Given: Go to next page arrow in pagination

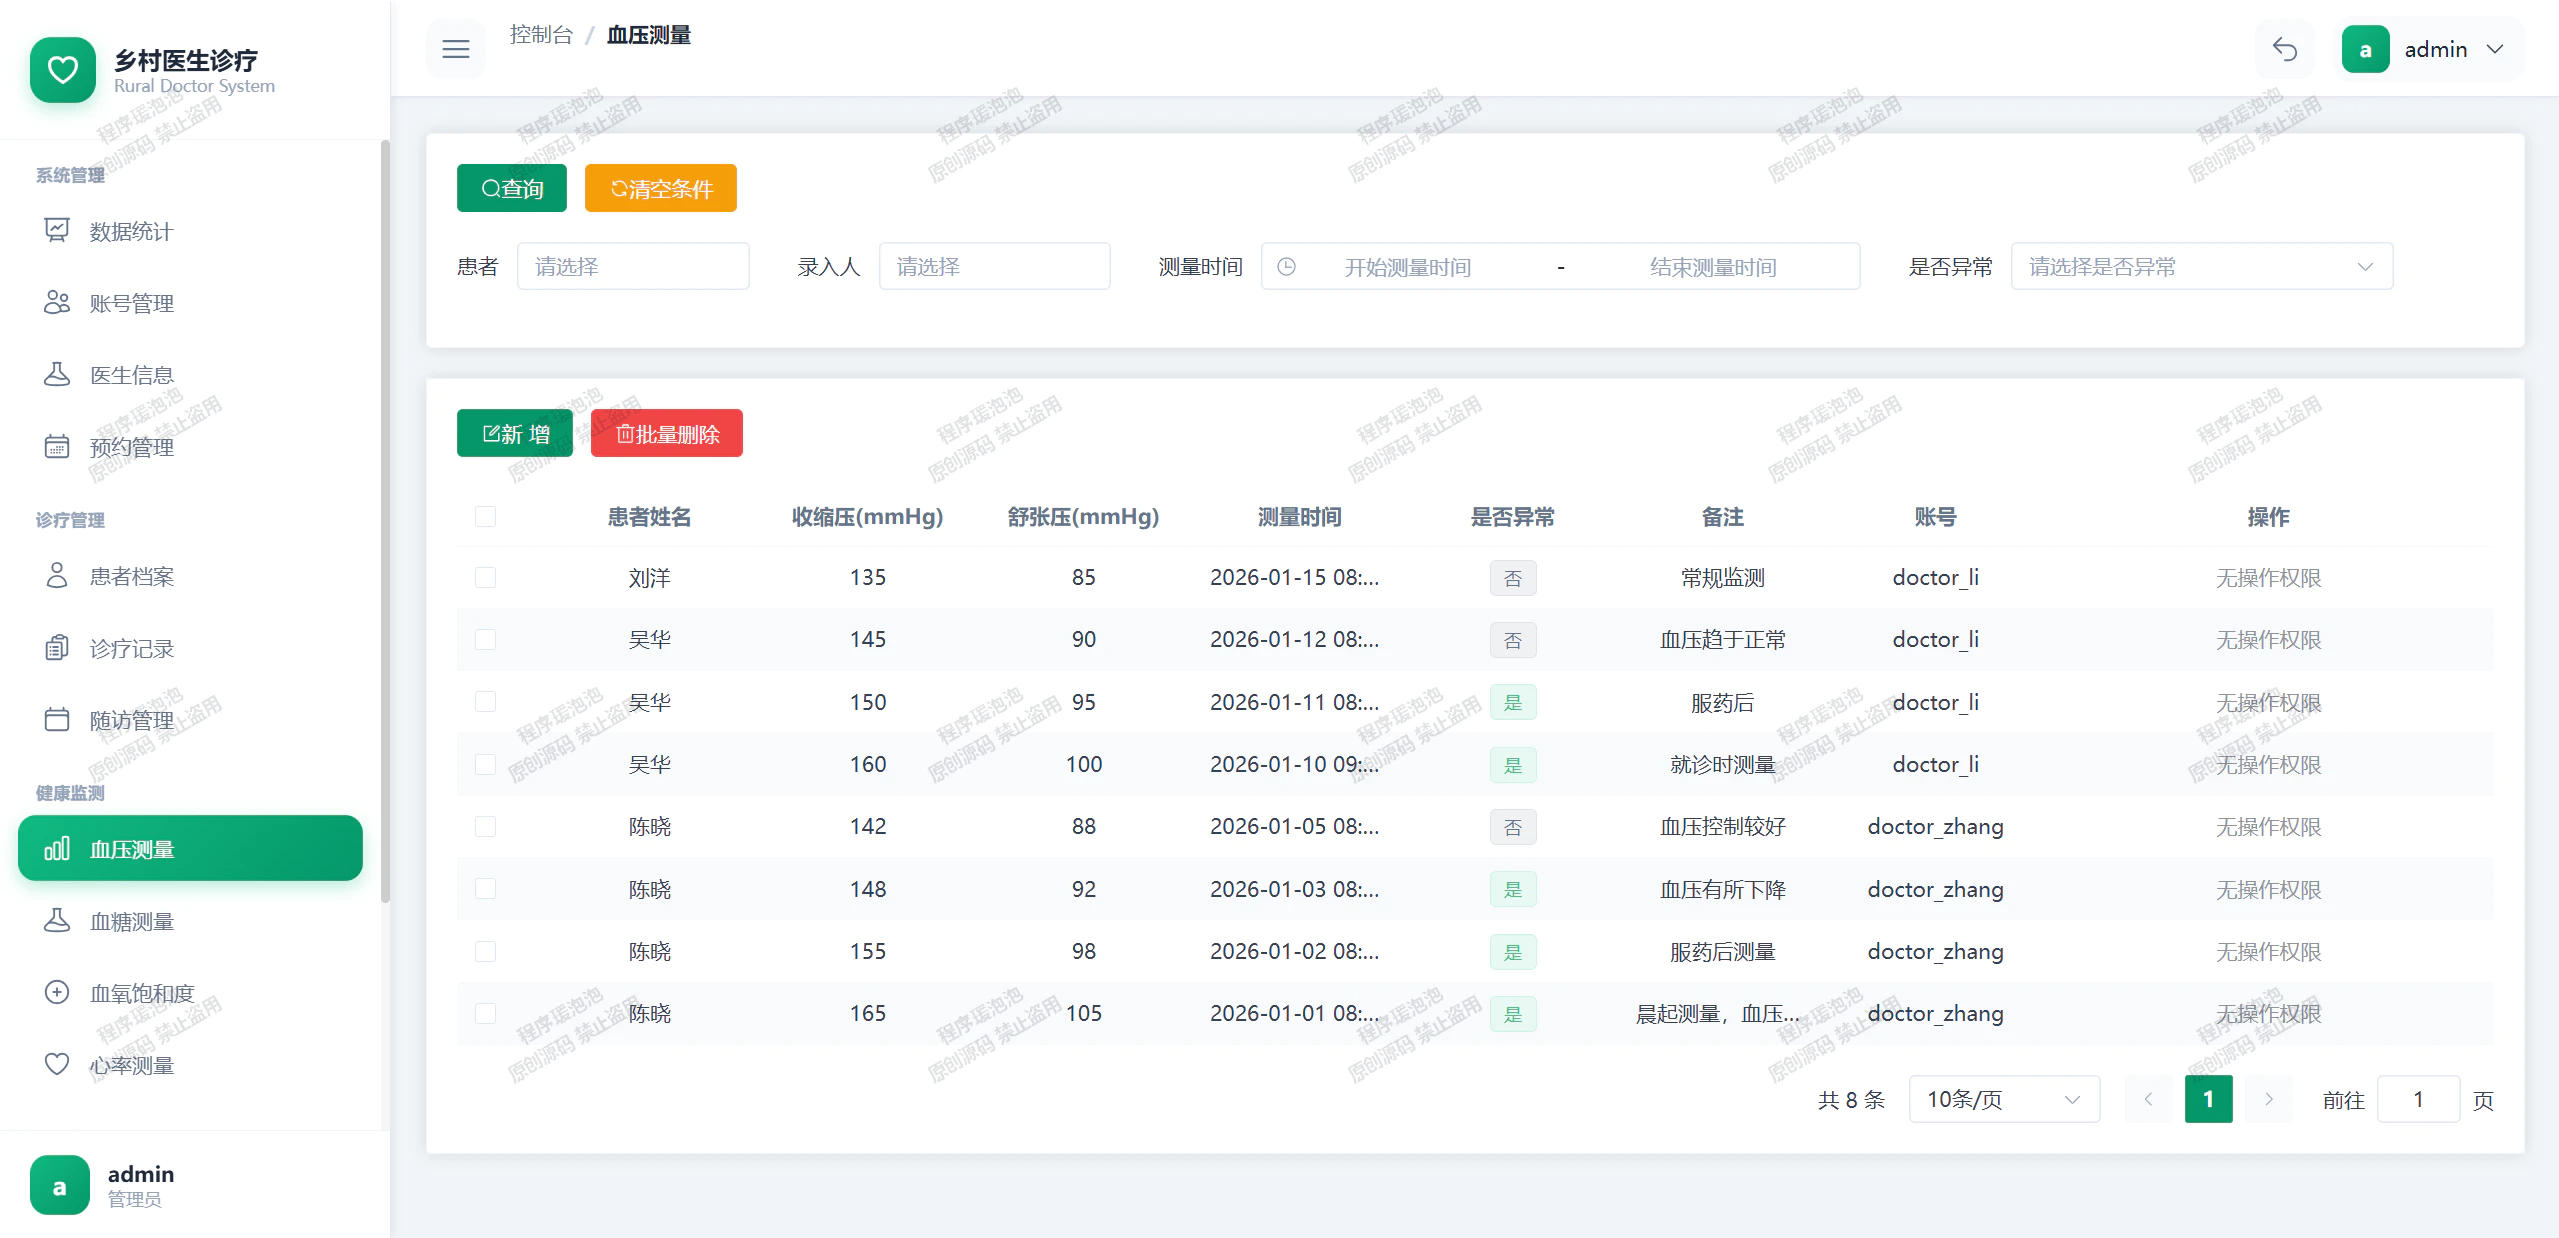Looking at the screenshot, I should click(x=2269, y=1099).
